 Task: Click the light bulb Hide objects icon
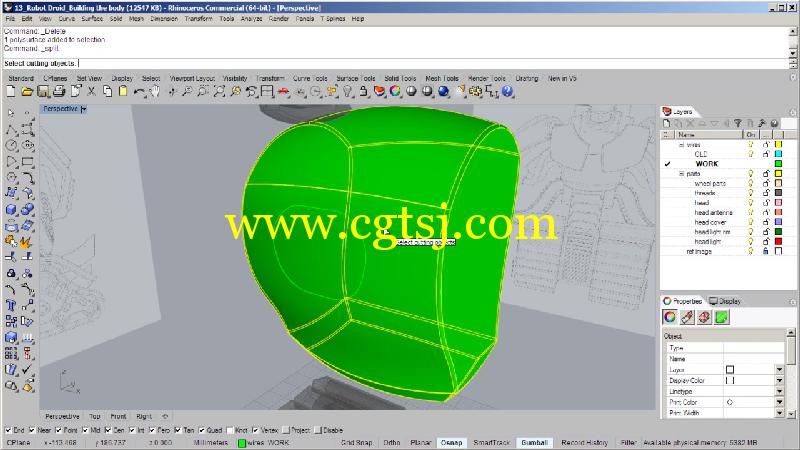pos(347,91)
